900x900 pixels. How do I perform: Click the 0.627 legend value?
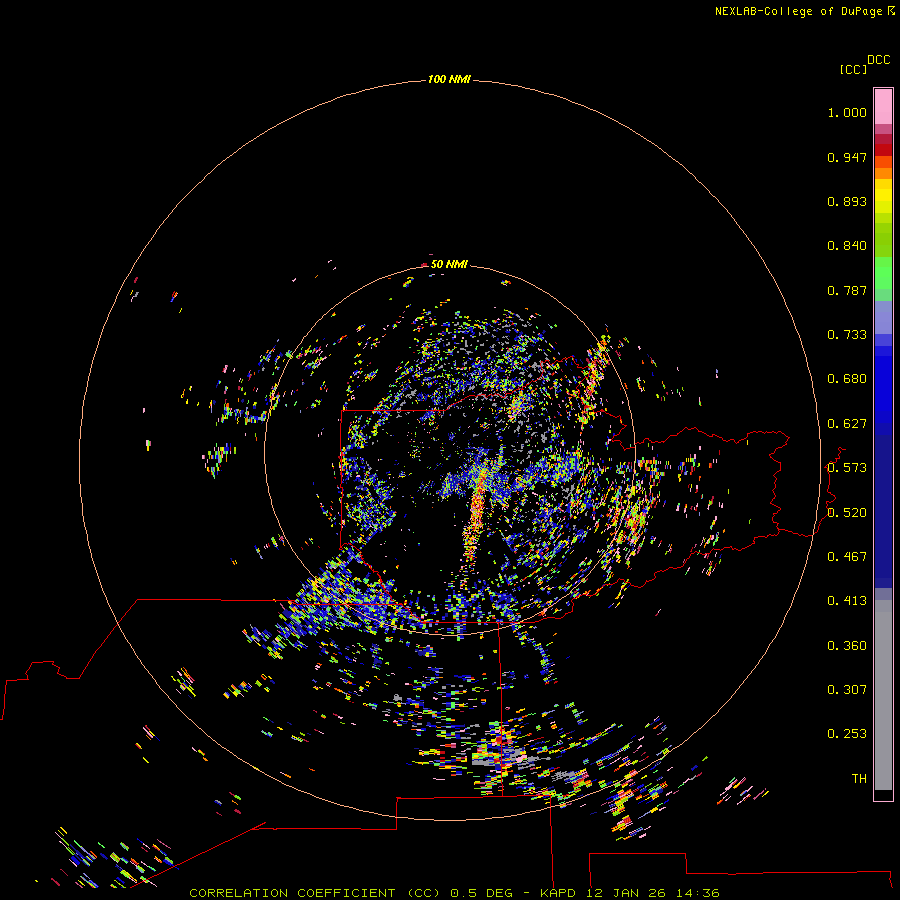pos(847,424)
